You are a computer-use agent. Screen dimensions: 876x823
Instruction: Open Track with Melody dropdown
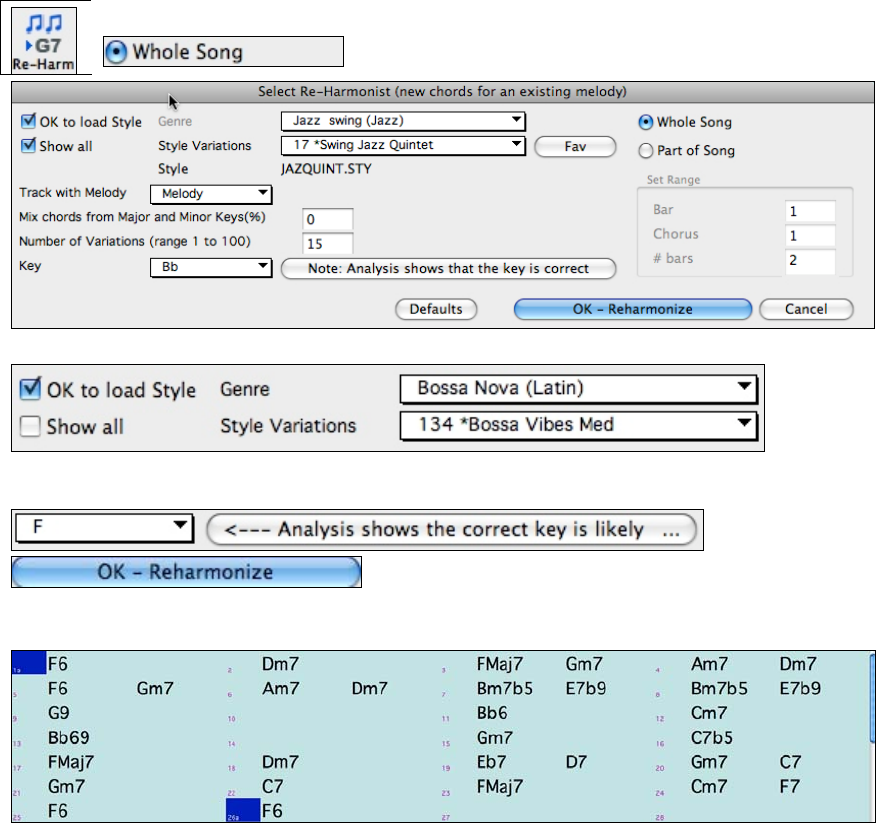pyautogui.click(x=210, y=194)
